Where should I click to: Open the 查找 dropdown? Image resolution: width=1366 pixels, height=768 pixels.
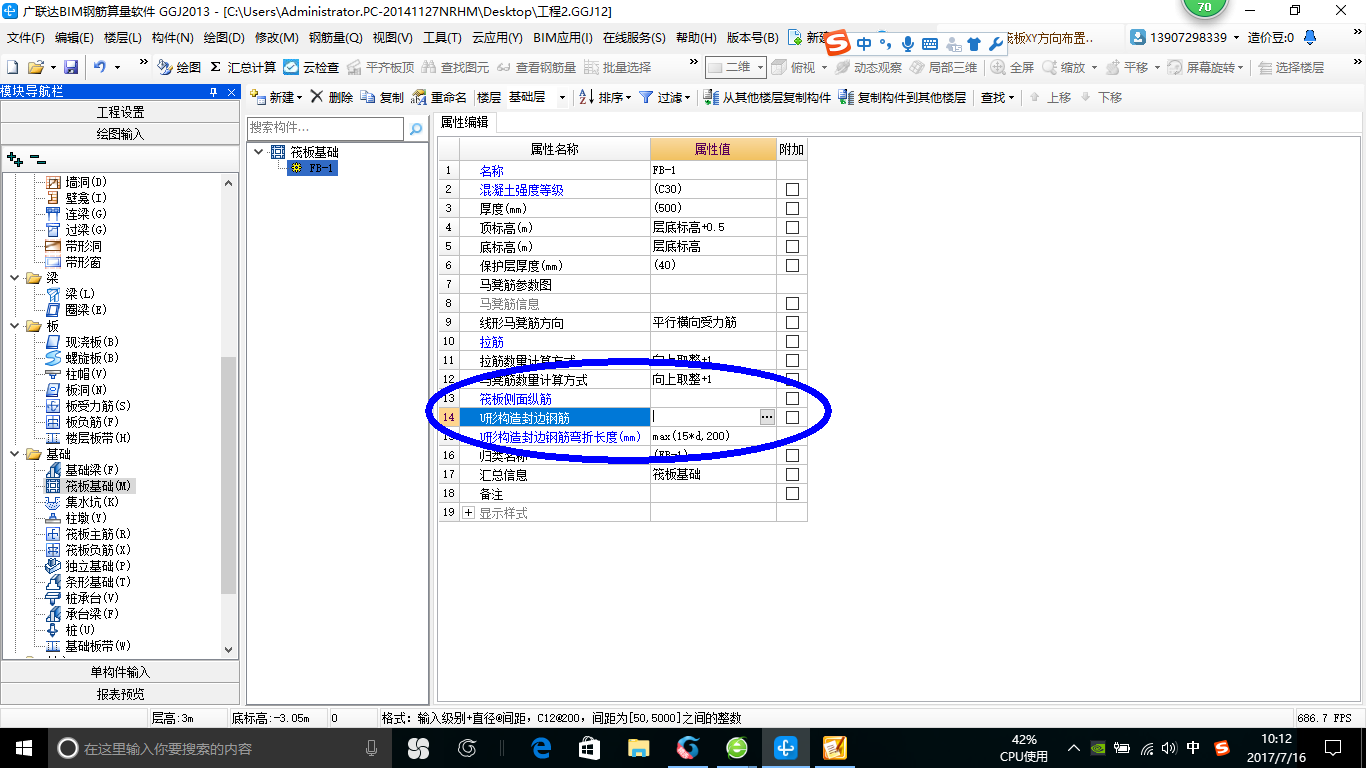pyautogui.click(x=997, y=97)
